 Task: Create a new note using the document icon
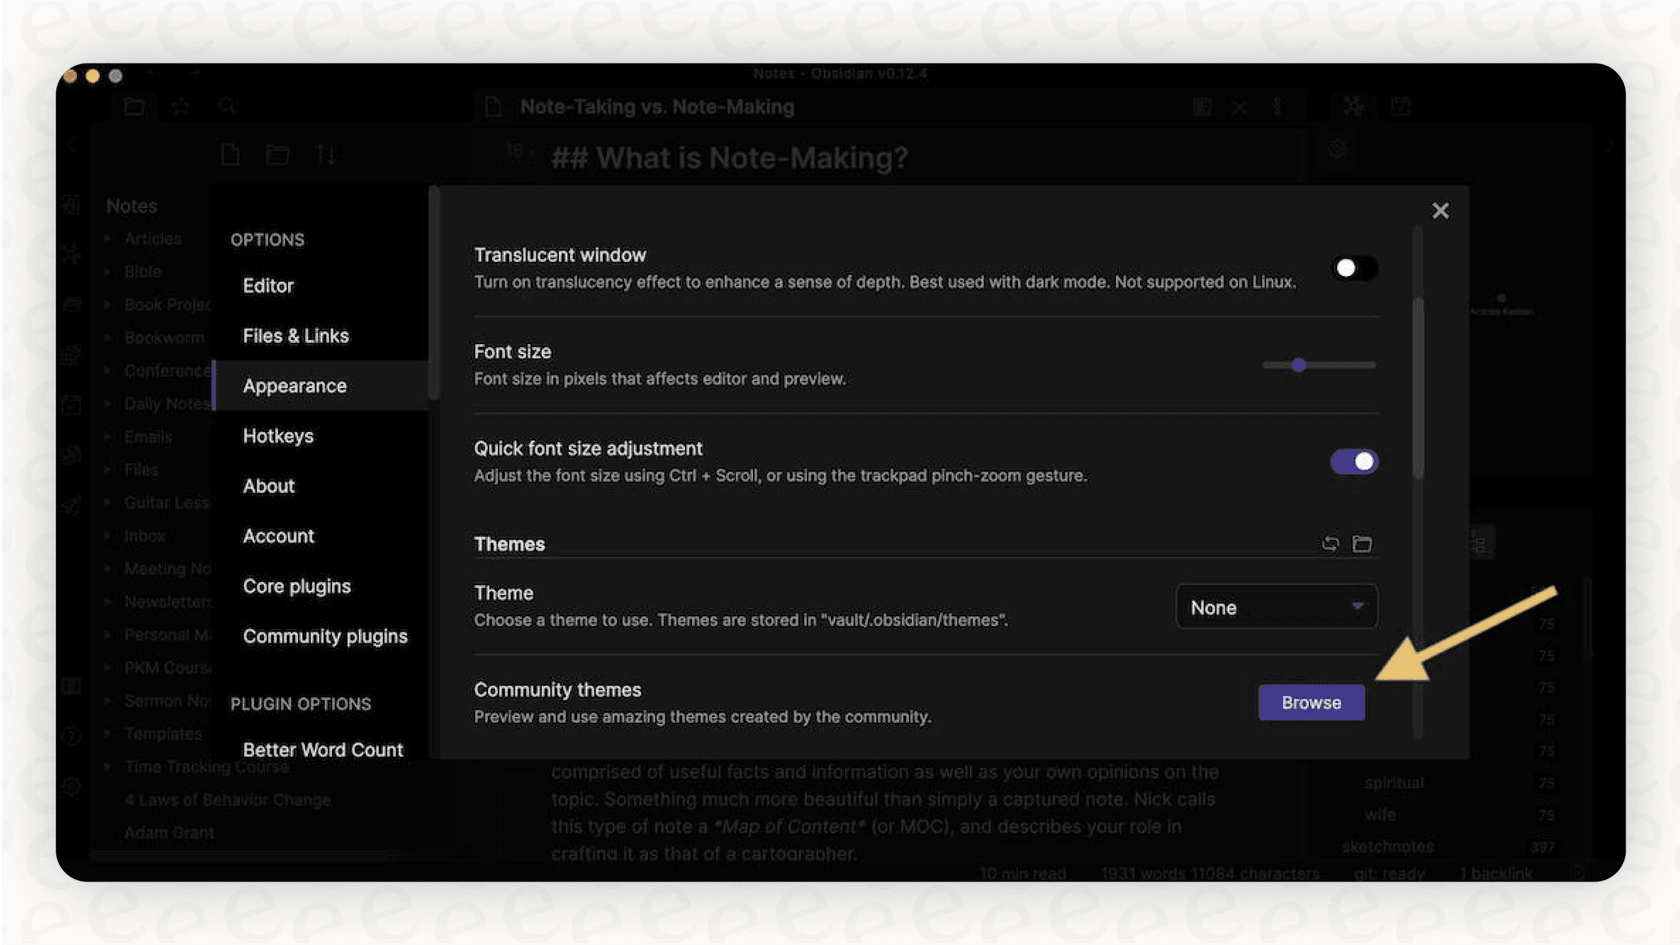[x=231, y=155]
